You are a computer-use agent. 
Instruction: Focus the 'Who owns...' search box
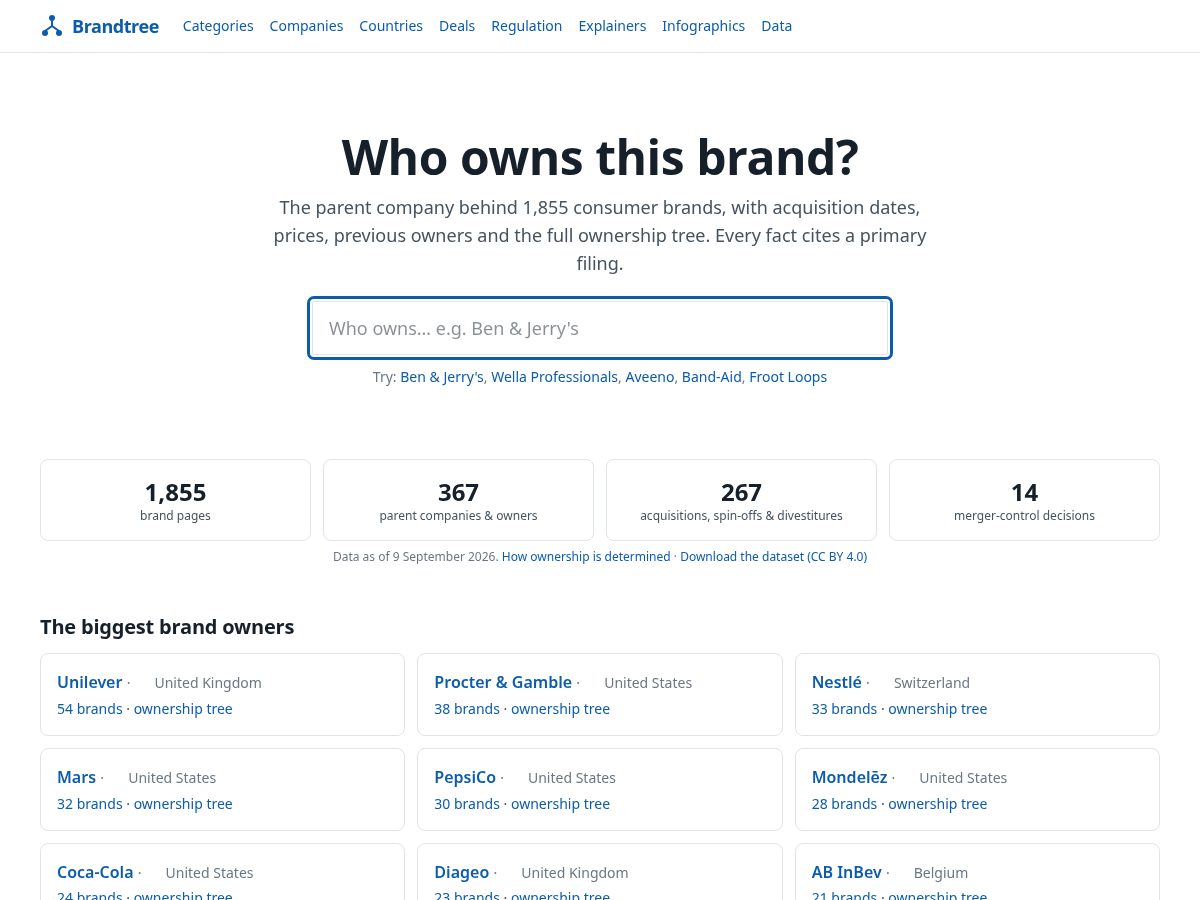click(600, 328)
